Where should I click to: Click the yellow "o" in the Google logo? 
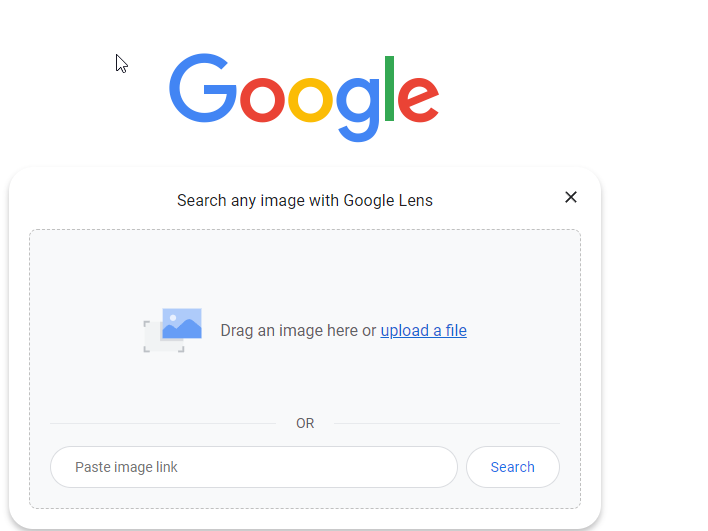(311, 99)
